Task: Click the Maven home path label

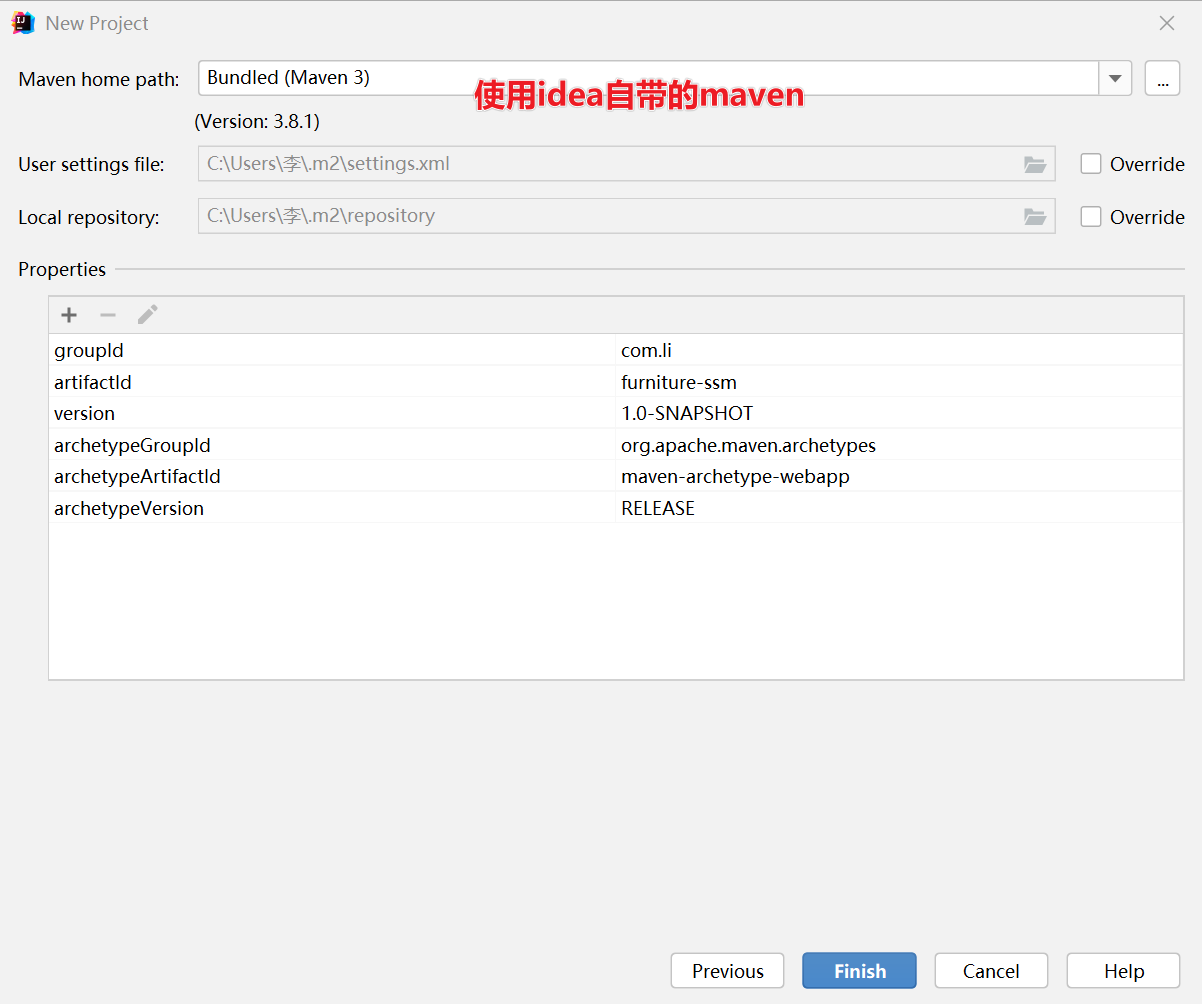Action: coord(99,79)
